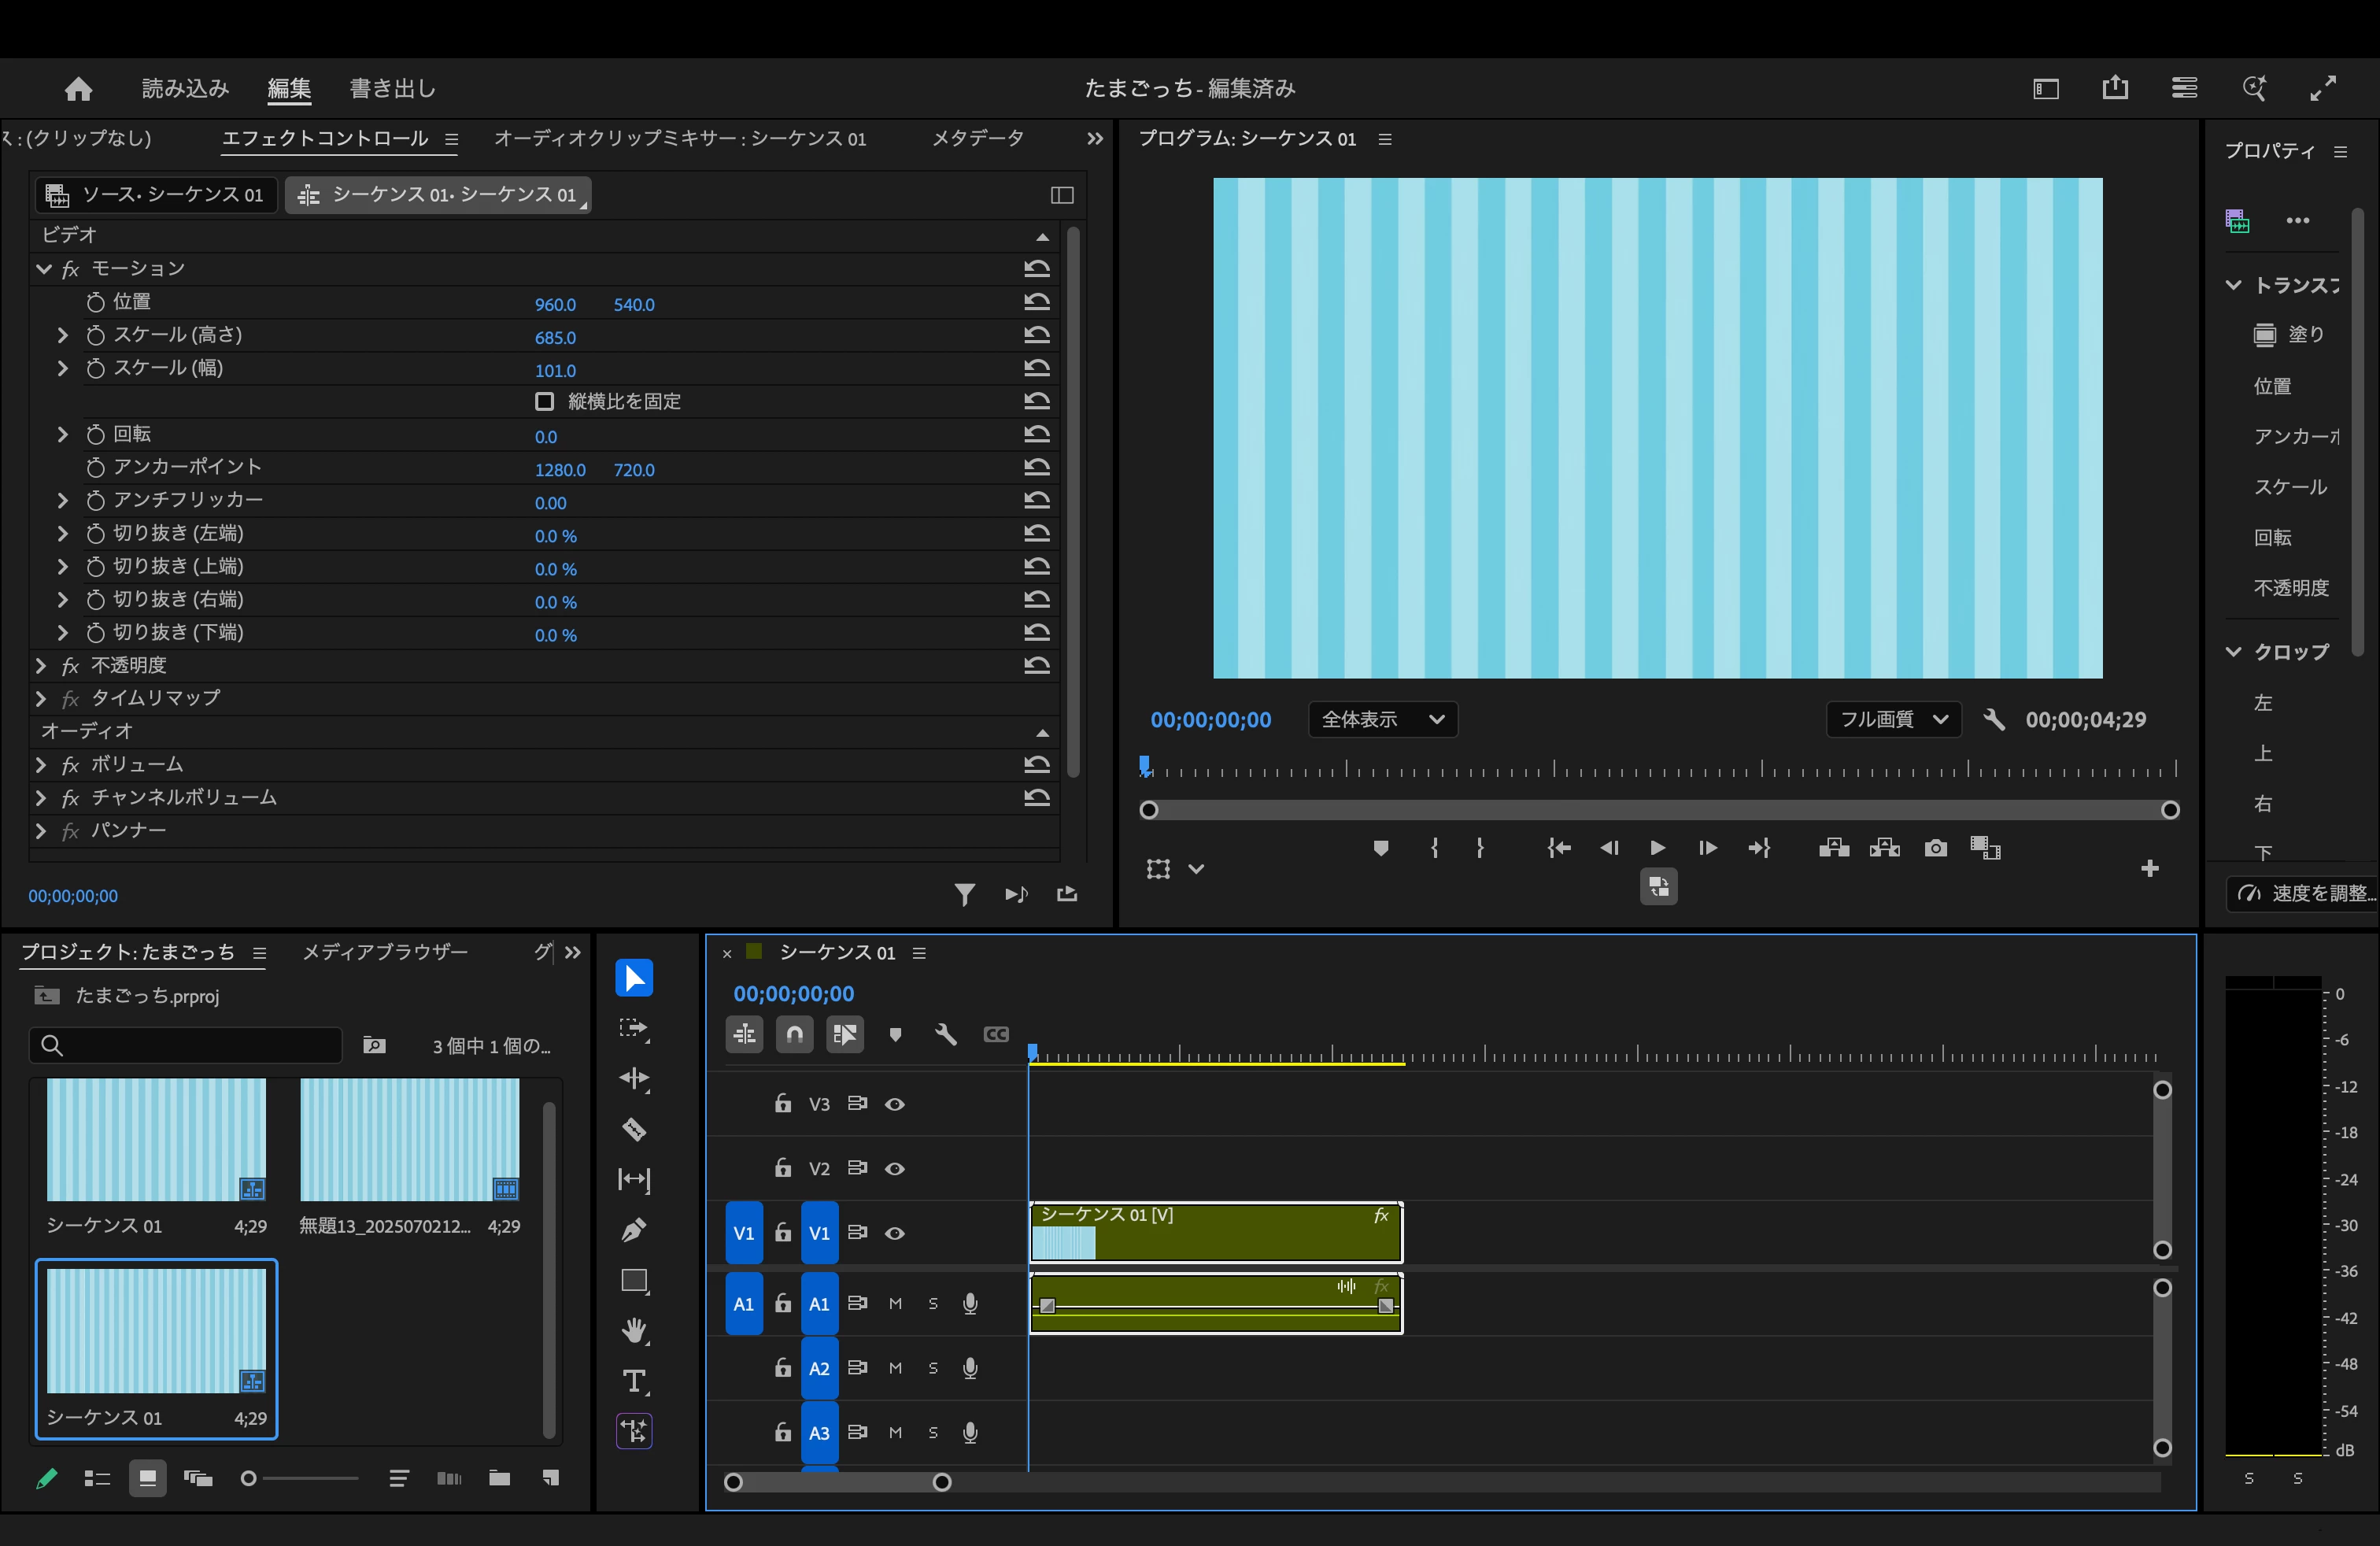Click export frame camera icon
This screenshot has width=2380, height=1546.
coord(1935,848)
